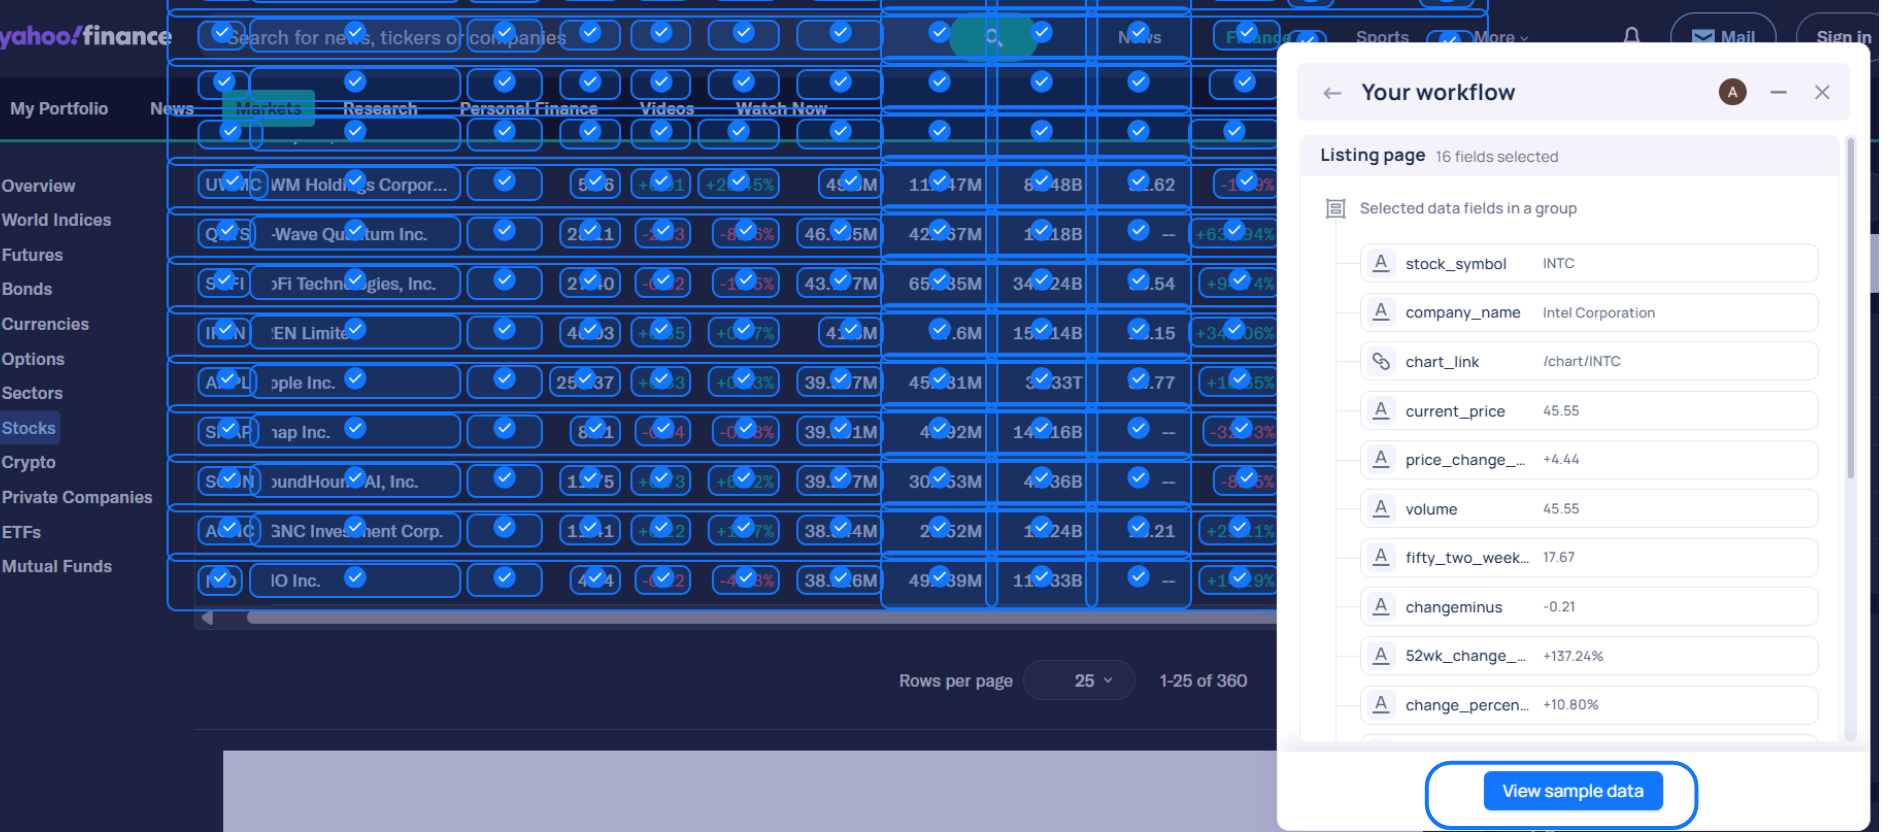Select Crypto in the left sidebar
This screenshot has height=832, width=1895.
(29, 462)
